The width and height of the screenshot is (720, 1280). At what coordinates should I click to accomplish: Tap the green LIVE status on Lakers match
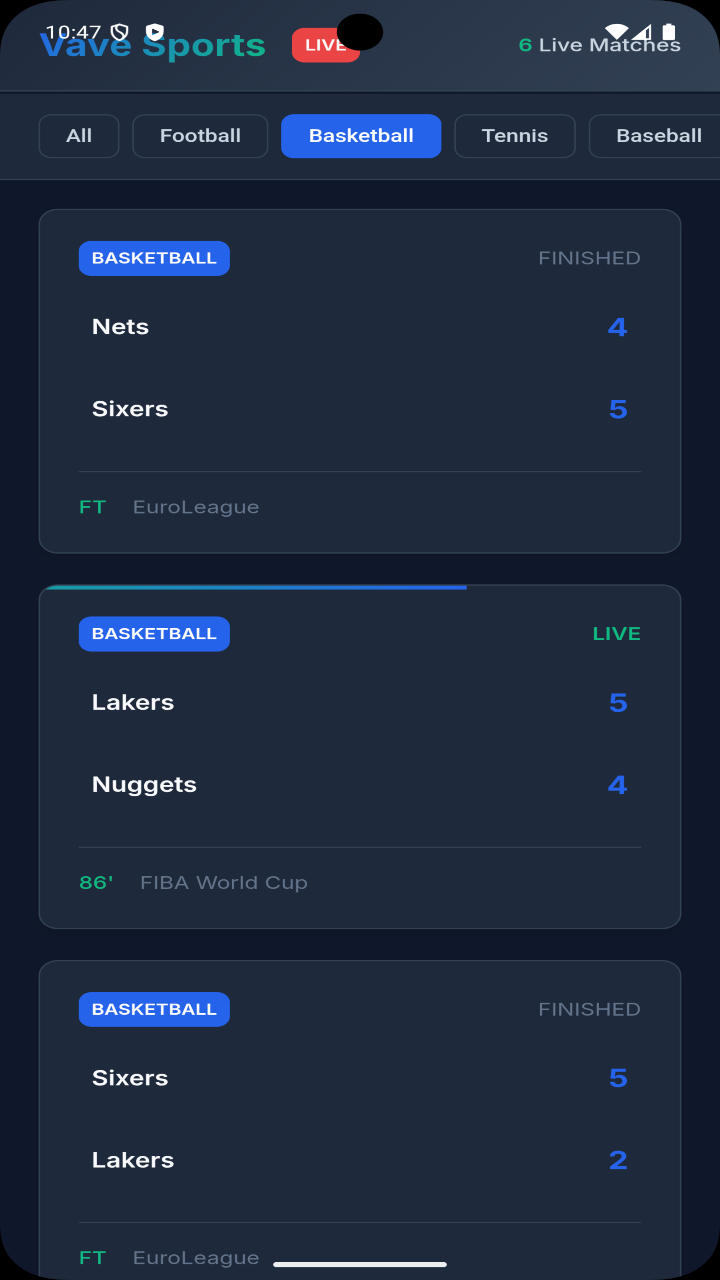[617, 634]
